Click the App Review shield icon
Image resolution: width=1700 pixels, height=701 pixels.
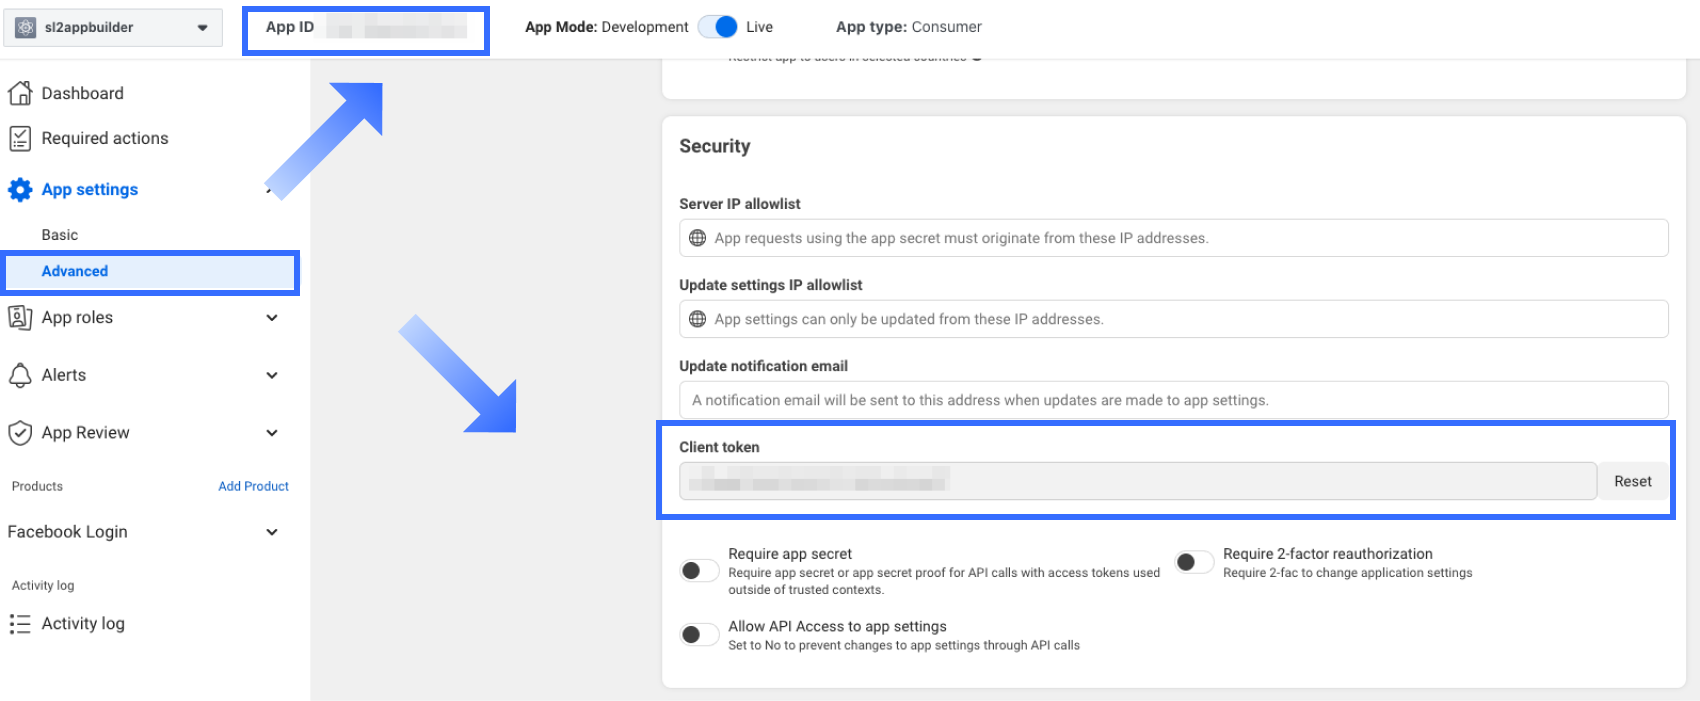[20, 433]
